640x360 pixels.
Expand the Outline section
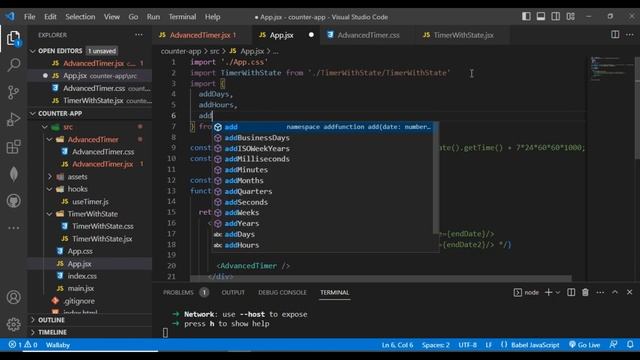(90, 320)
